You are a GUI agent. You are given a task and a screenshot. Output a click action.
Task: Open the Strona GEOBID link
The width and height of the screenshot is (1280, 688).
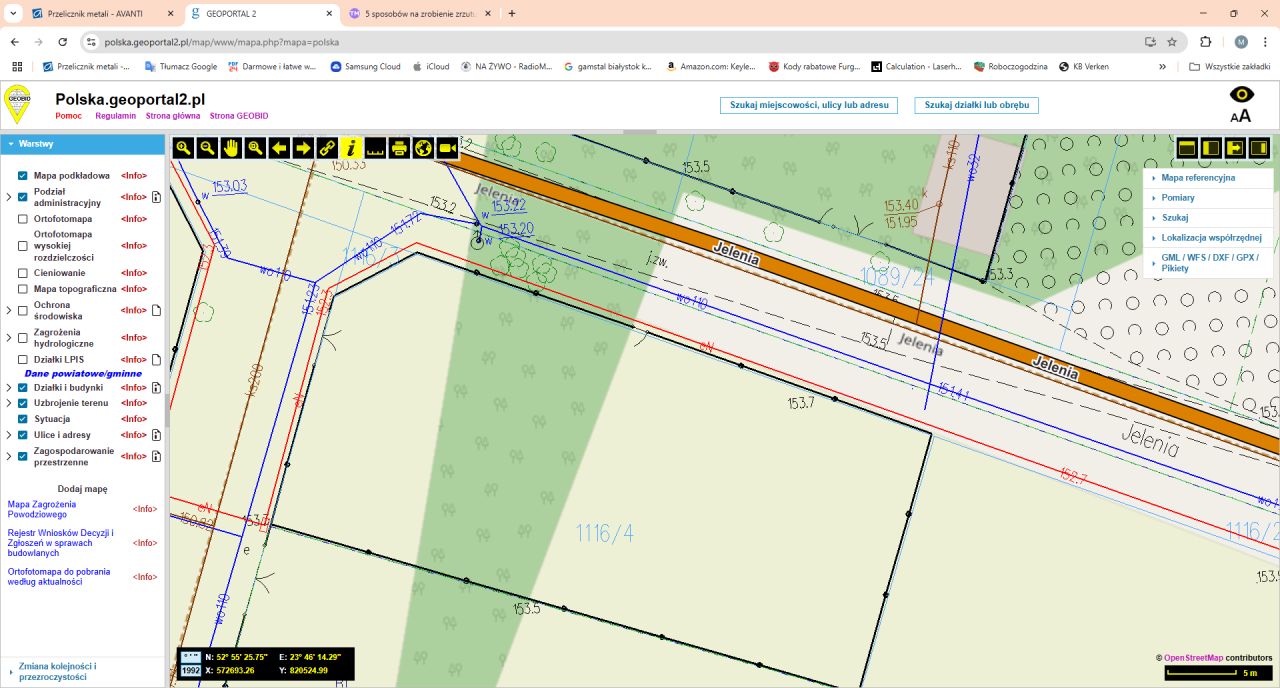point(239,116)
